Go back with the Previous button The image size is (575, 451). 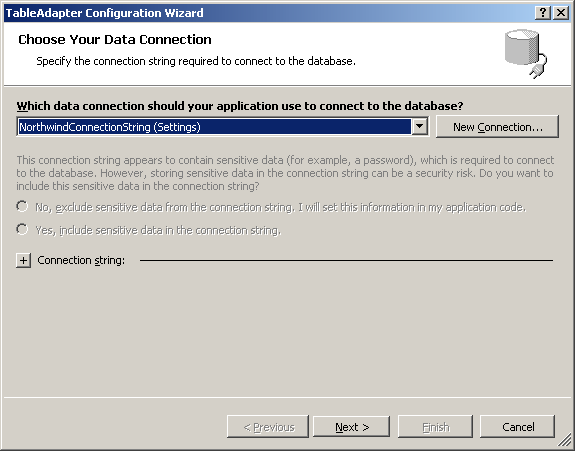tap(268, 427)
